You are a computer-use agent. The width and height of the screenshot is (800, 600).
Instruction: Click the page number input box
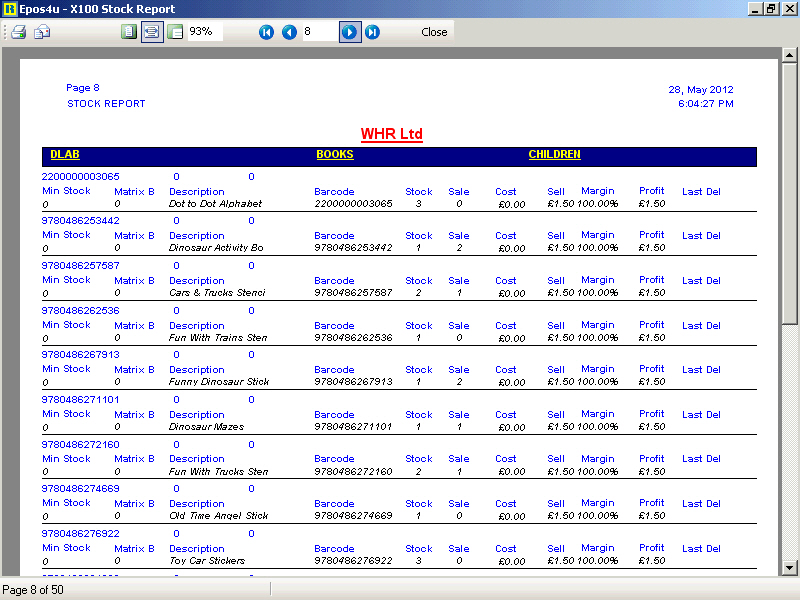tap(318, 32)
